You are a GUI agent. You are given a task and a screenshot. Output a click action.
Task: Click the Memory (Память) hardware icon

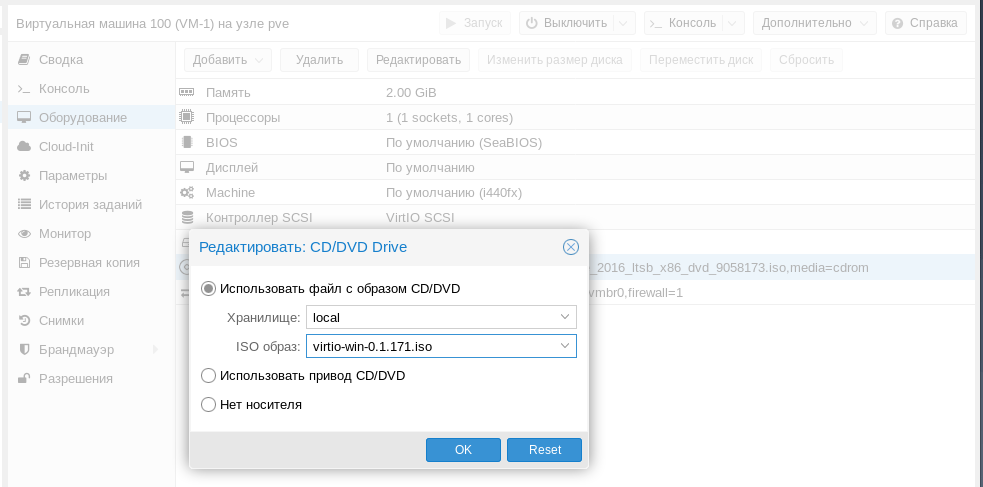coord(187,92)
